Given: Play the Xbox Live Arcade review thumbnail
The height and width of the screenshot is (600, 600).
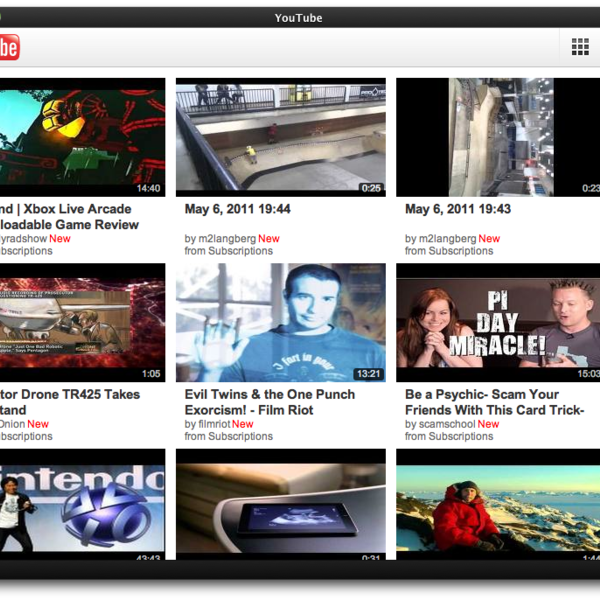Looking at the screenshot, I should point(82,137).
